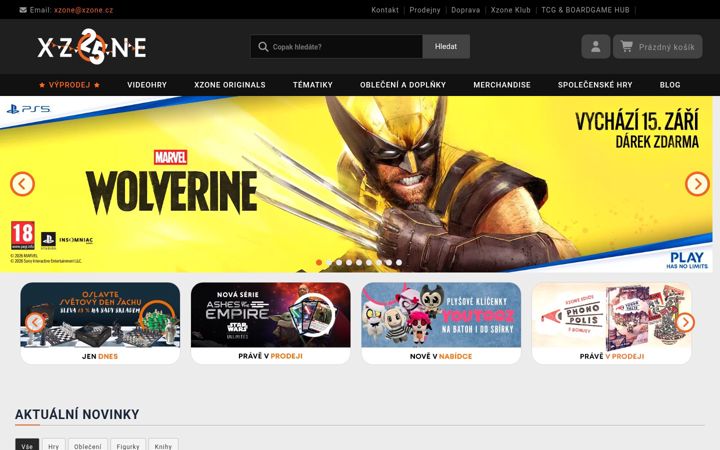Click 'NOVĚ V NABÍDCE' caption

pyautogui.click(x=441, y=356)
